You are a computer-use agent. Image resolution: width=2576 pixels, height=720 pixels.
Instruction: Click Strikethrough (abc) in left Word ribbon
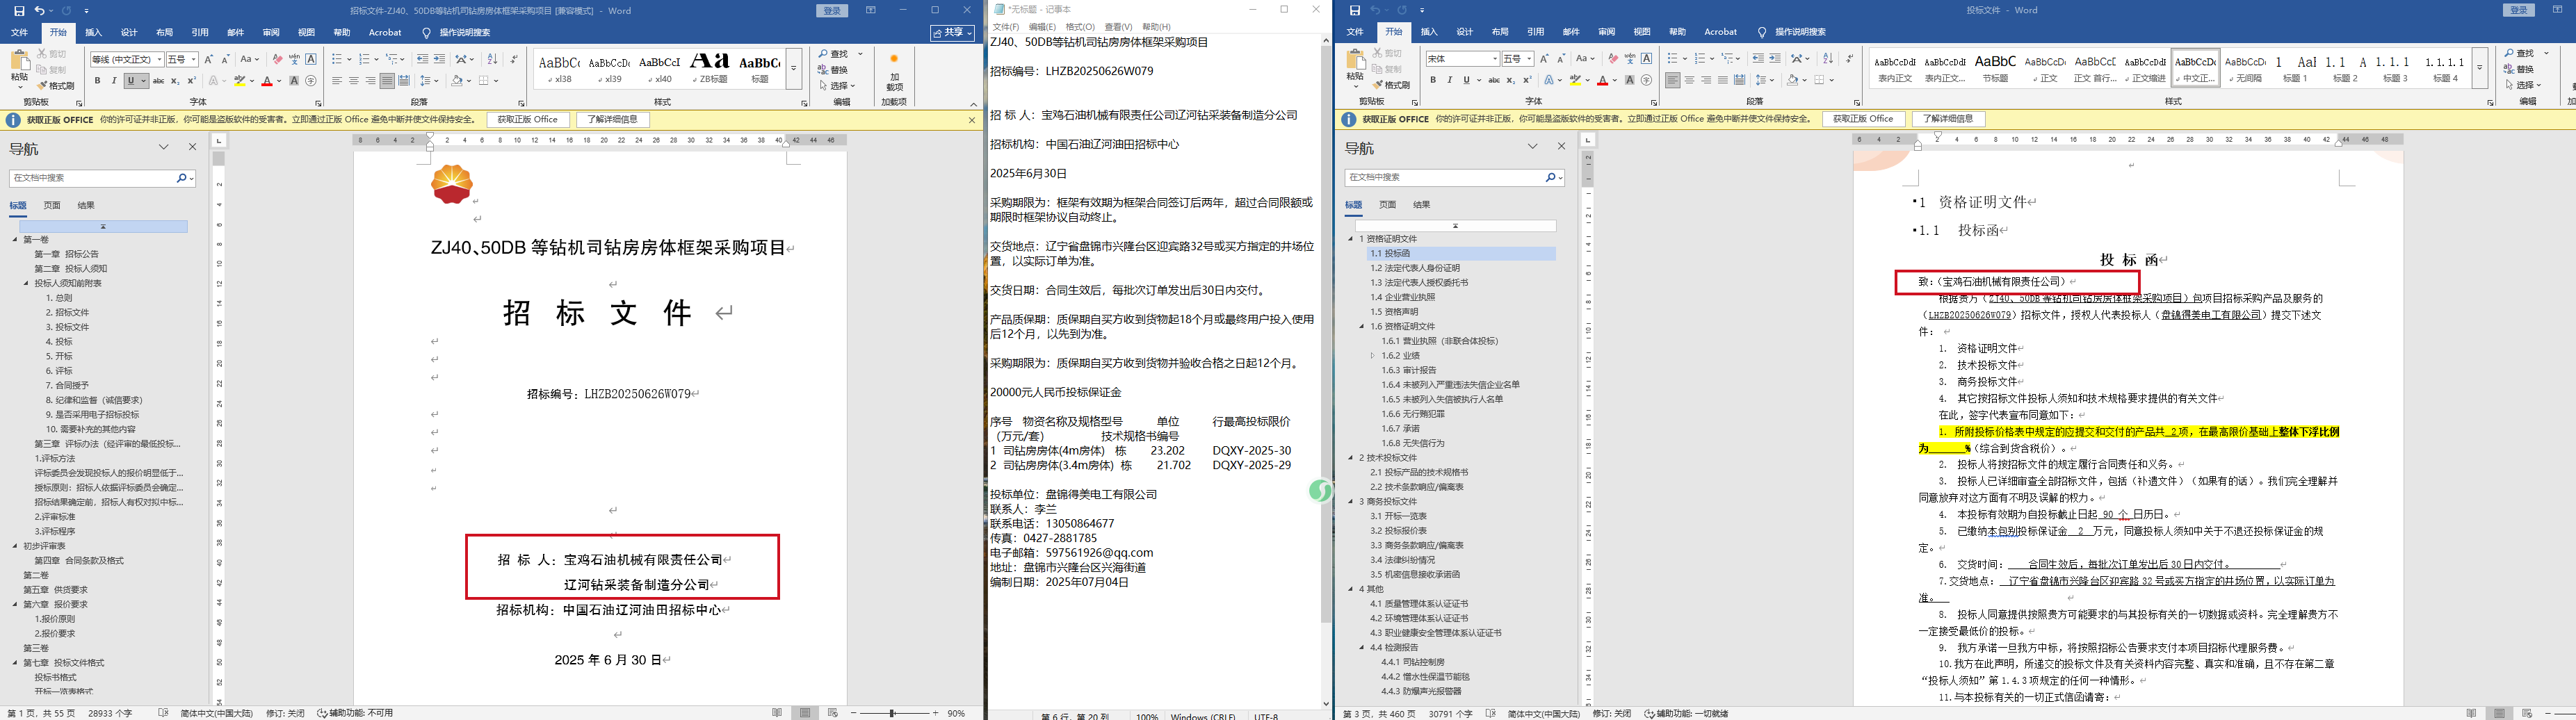[x=158, y=81]
